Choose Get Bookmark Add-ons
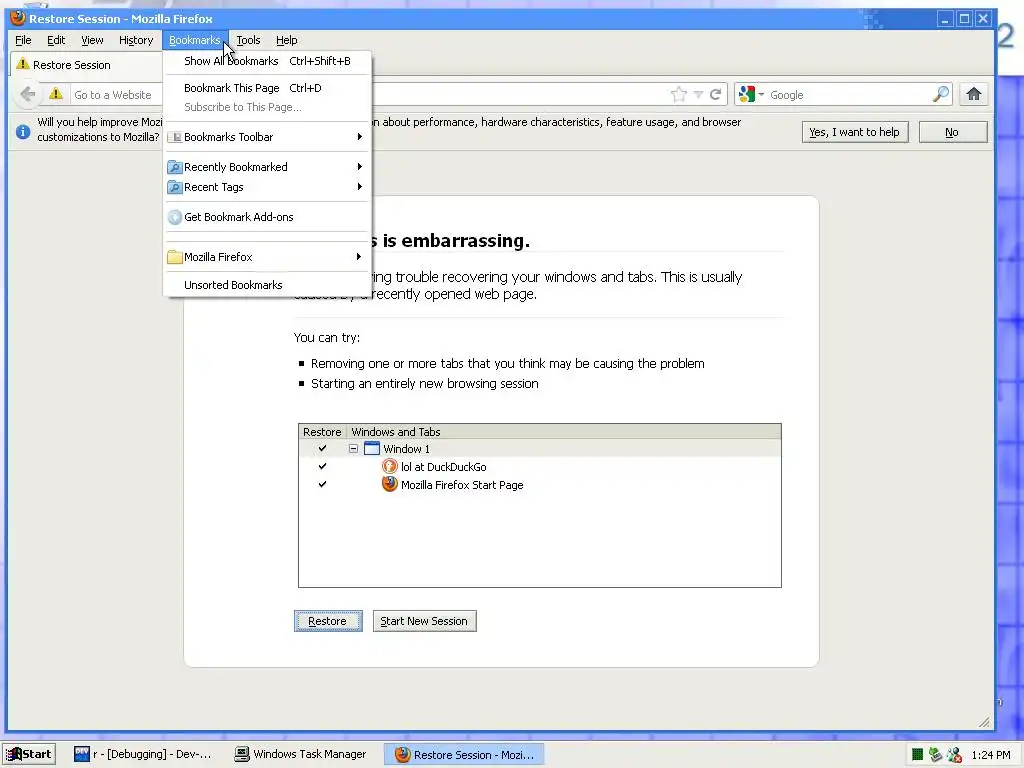The image size is (1024, 768). pyautogui.click(x=267, y=217)
